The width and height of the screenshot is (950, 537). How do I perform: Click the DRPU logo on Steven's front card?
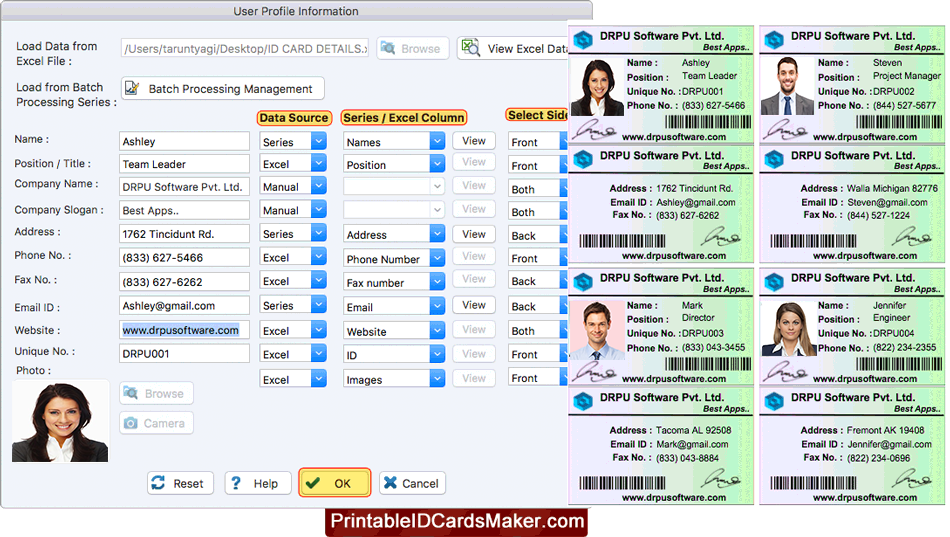774,40
